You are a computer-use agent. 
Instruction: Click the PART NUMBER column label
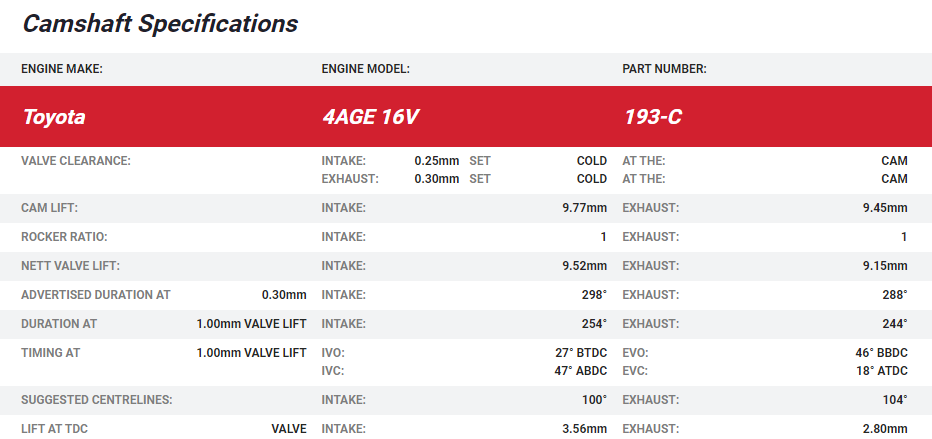pyautogui.click(x=664, y=69)
